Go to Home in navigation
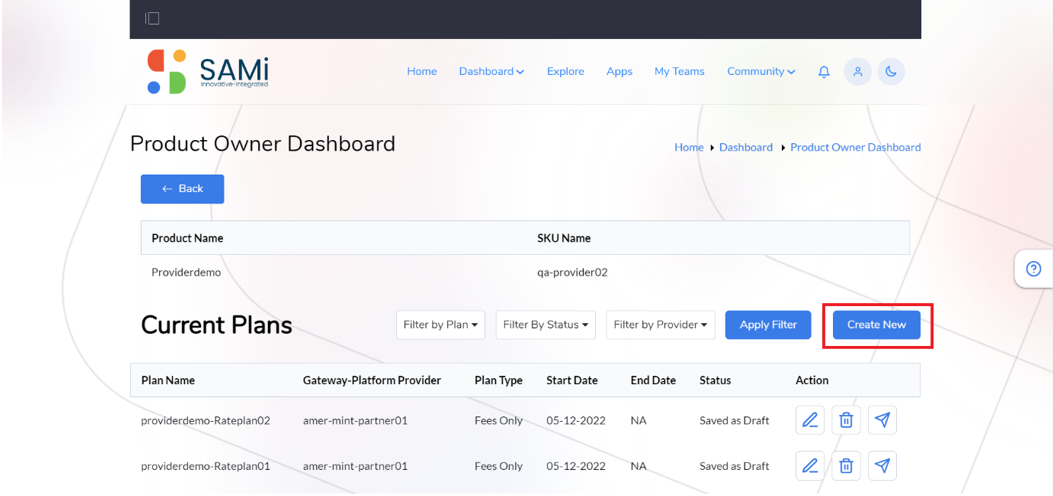This screenshot has height=496, width=1053. click(422, 71)
